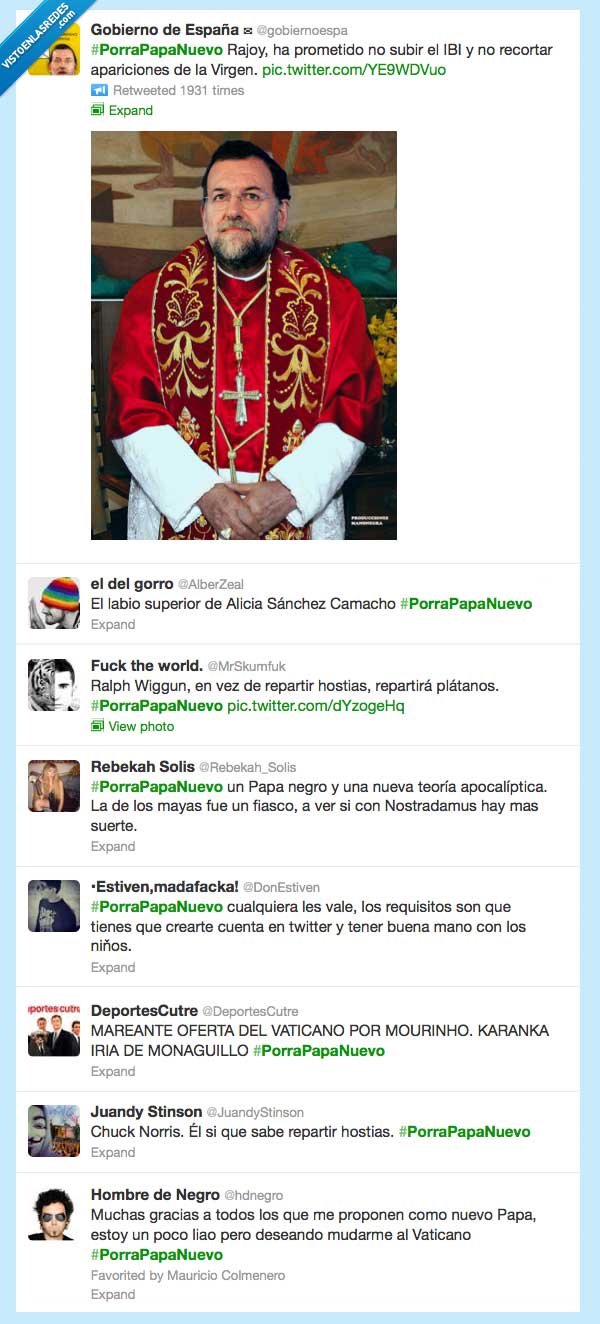Click the Hombre de Negro avatar
This screenshot has height=1324, width=600.
point(54,1213)
